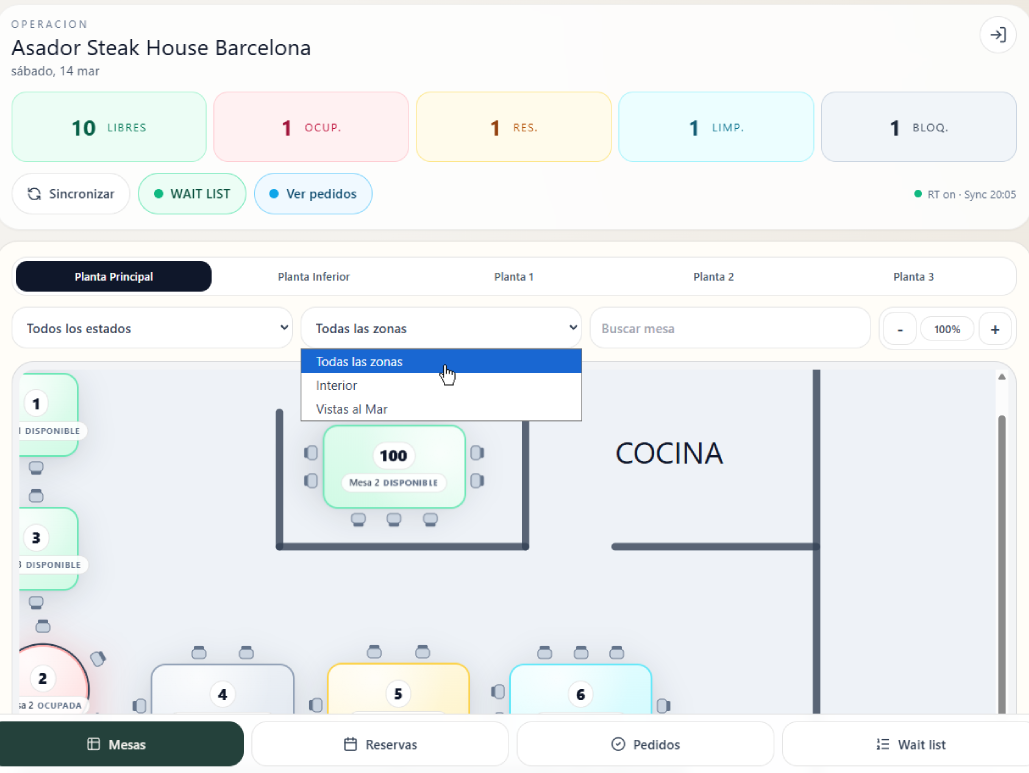Click the Buscar mesa search field
The height and width of the screenshot is (773, 1029).
click(x=729, y=328)
